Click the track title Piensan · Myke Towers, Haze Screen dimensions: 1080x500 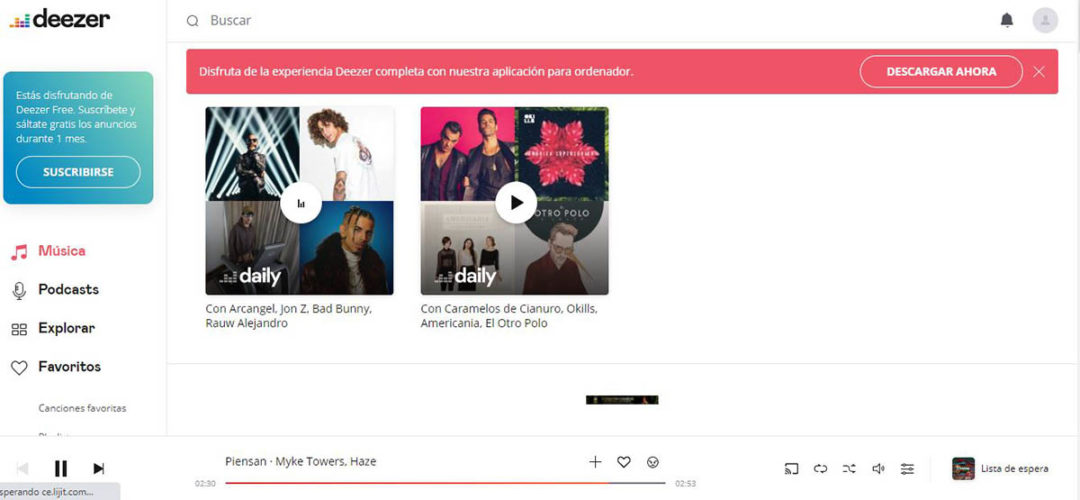300,461
